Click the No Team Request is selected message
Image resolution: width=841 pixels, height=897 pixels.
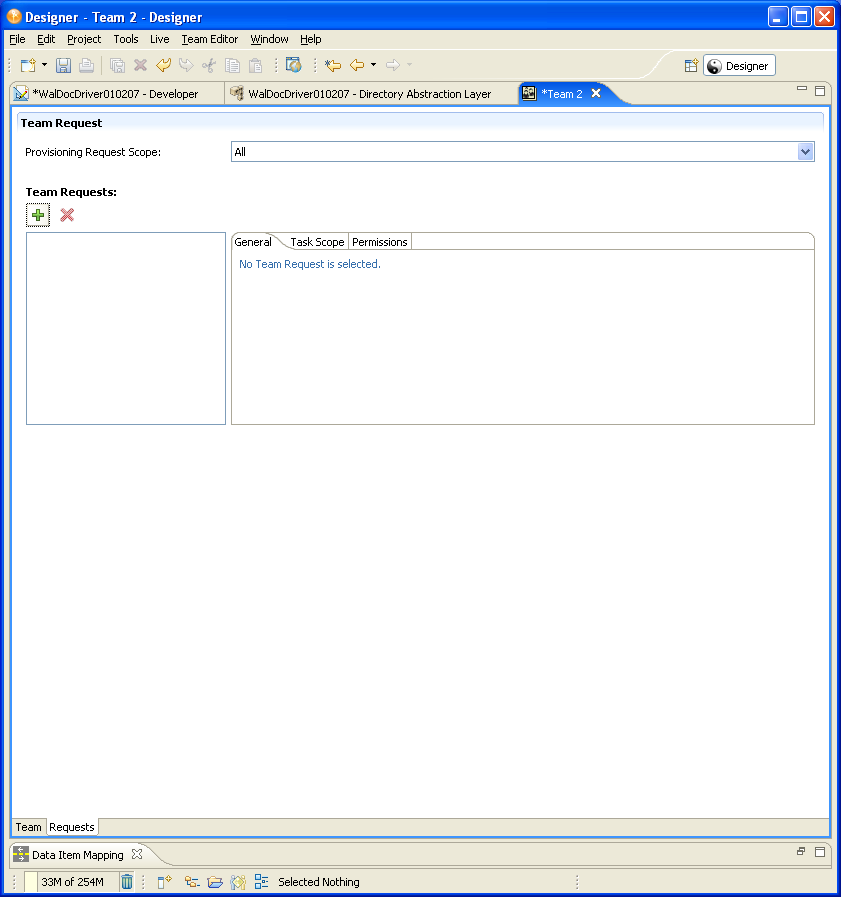click(x=310, y=264)
